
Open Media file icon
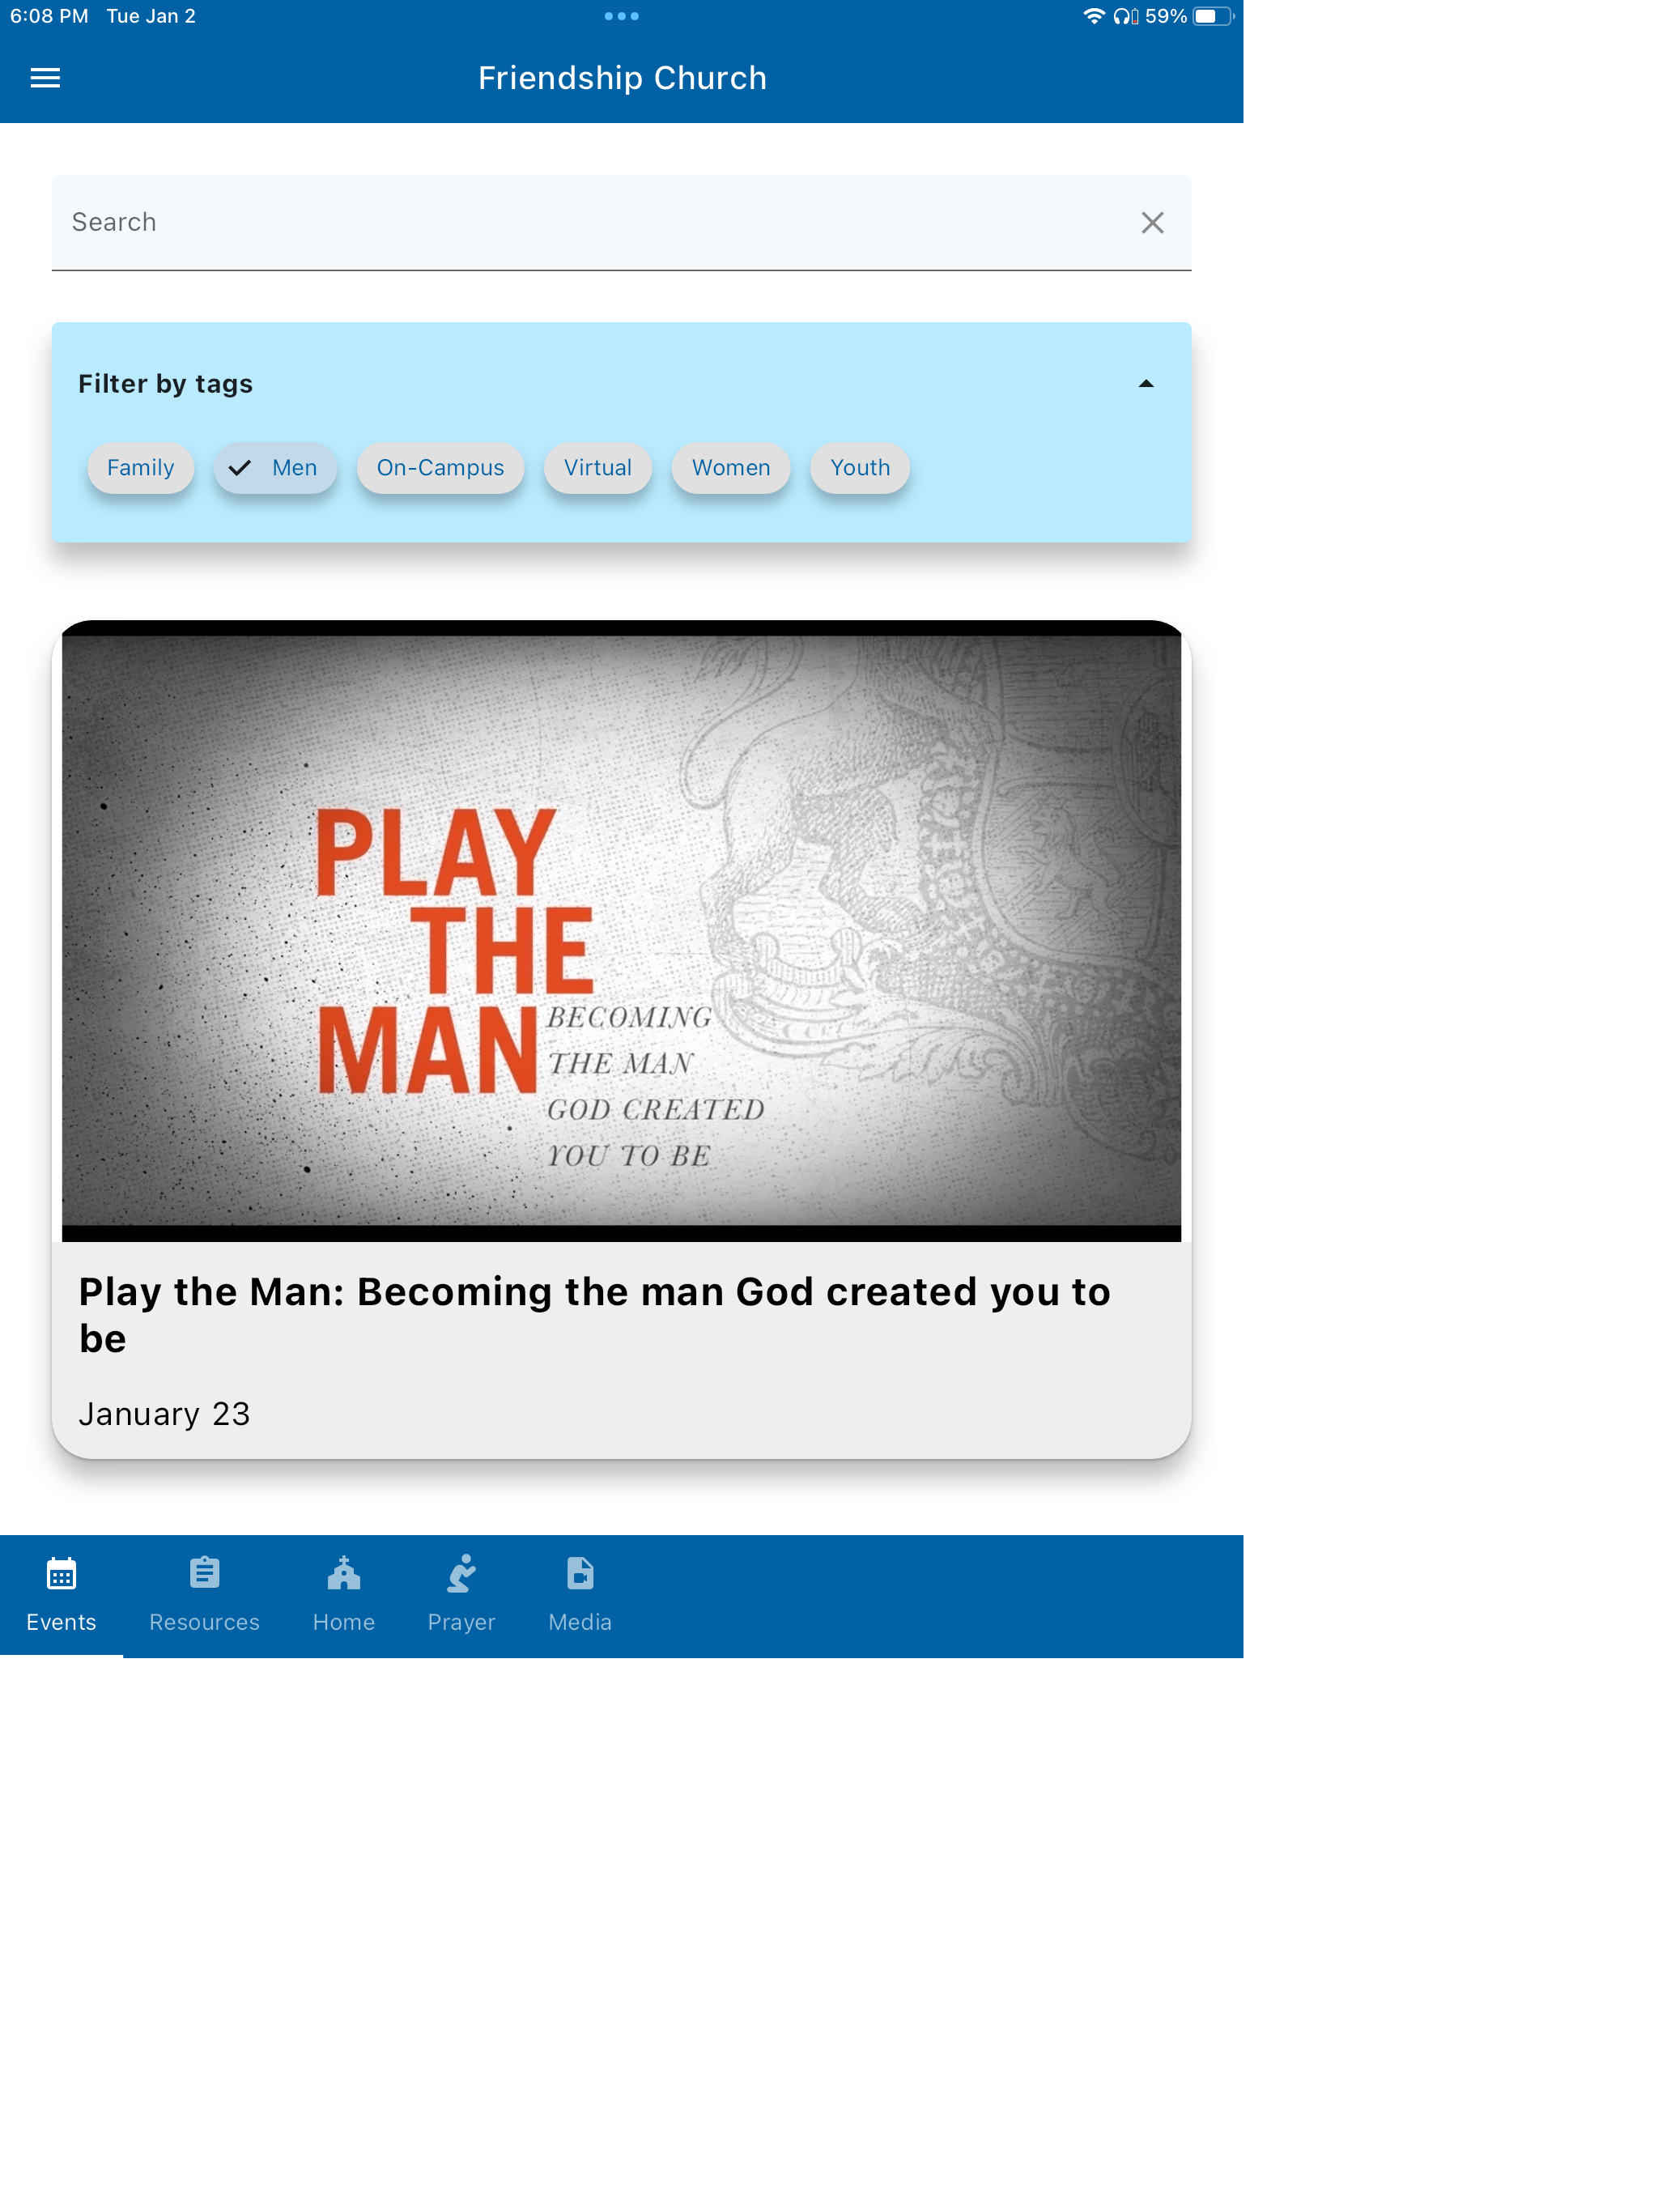click(580, 1574)
